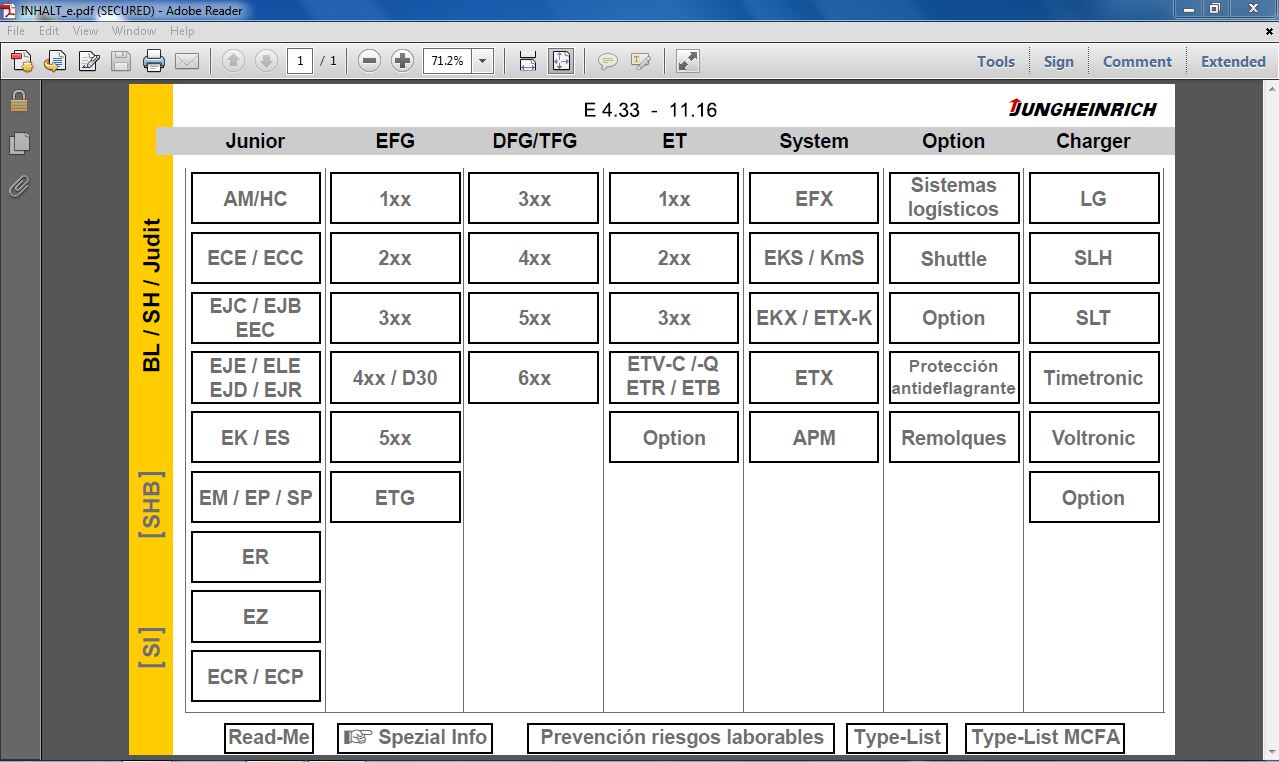Open ECR / ECP link
This screenshot has width=1279, height=762.
[255, 677]
